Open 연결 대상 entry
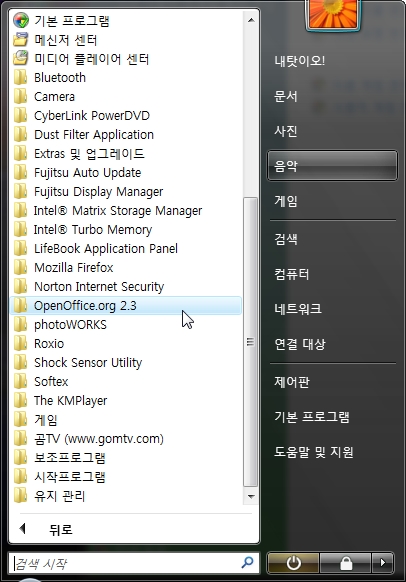 click(x=300, y=344)
